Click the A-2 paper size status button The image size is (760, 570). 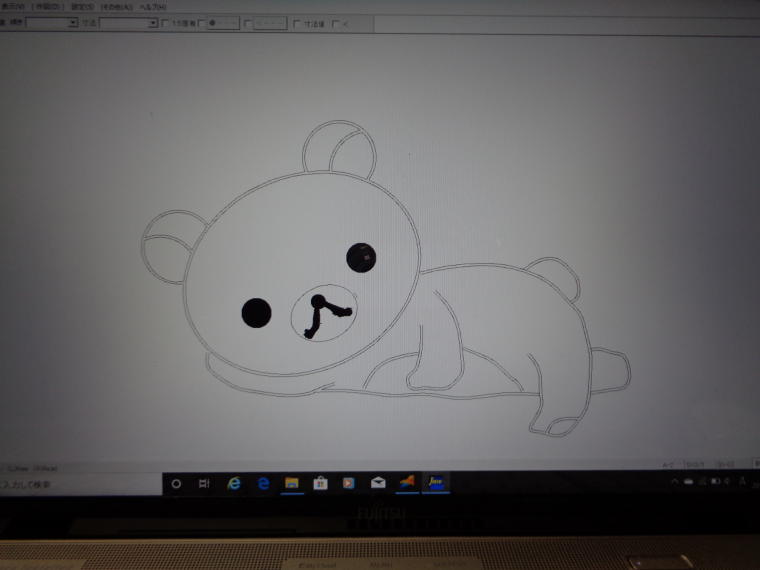click(x=668, y=465)
